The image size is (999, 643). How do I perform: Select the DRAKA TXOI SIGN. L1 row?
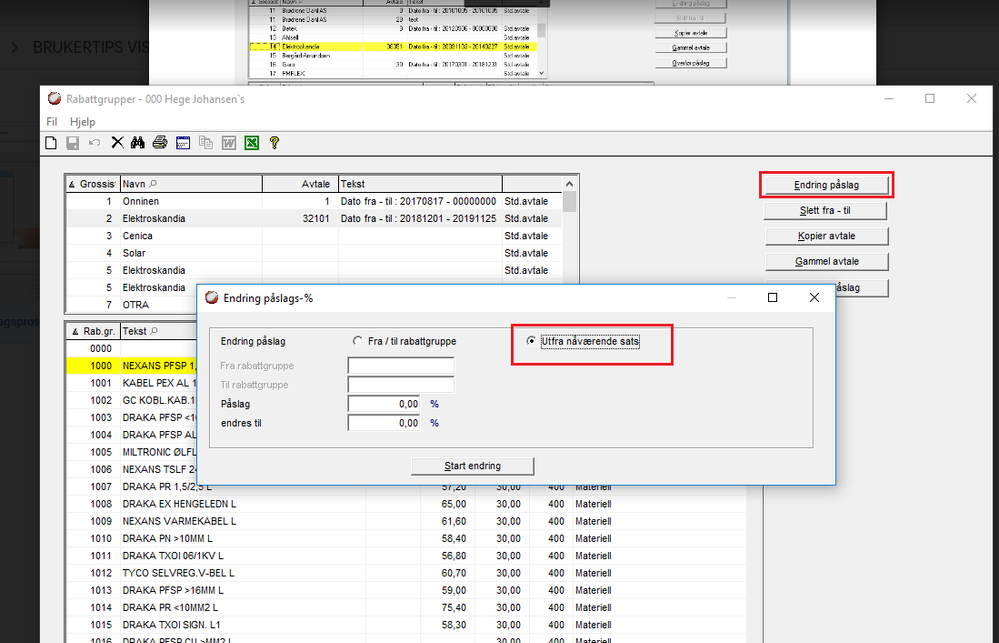point(406,625)
